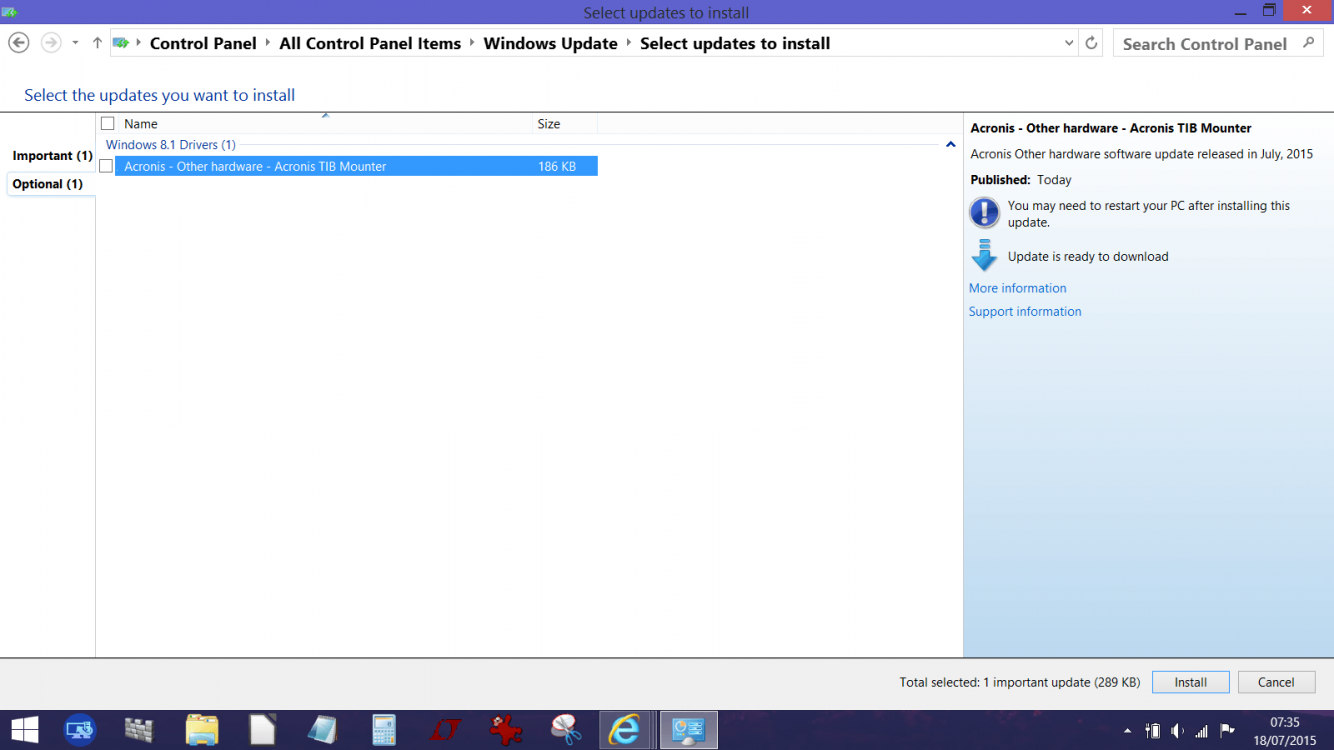
Task: Tick the select-all checkbox beside Name
Action: coord(108,124)
